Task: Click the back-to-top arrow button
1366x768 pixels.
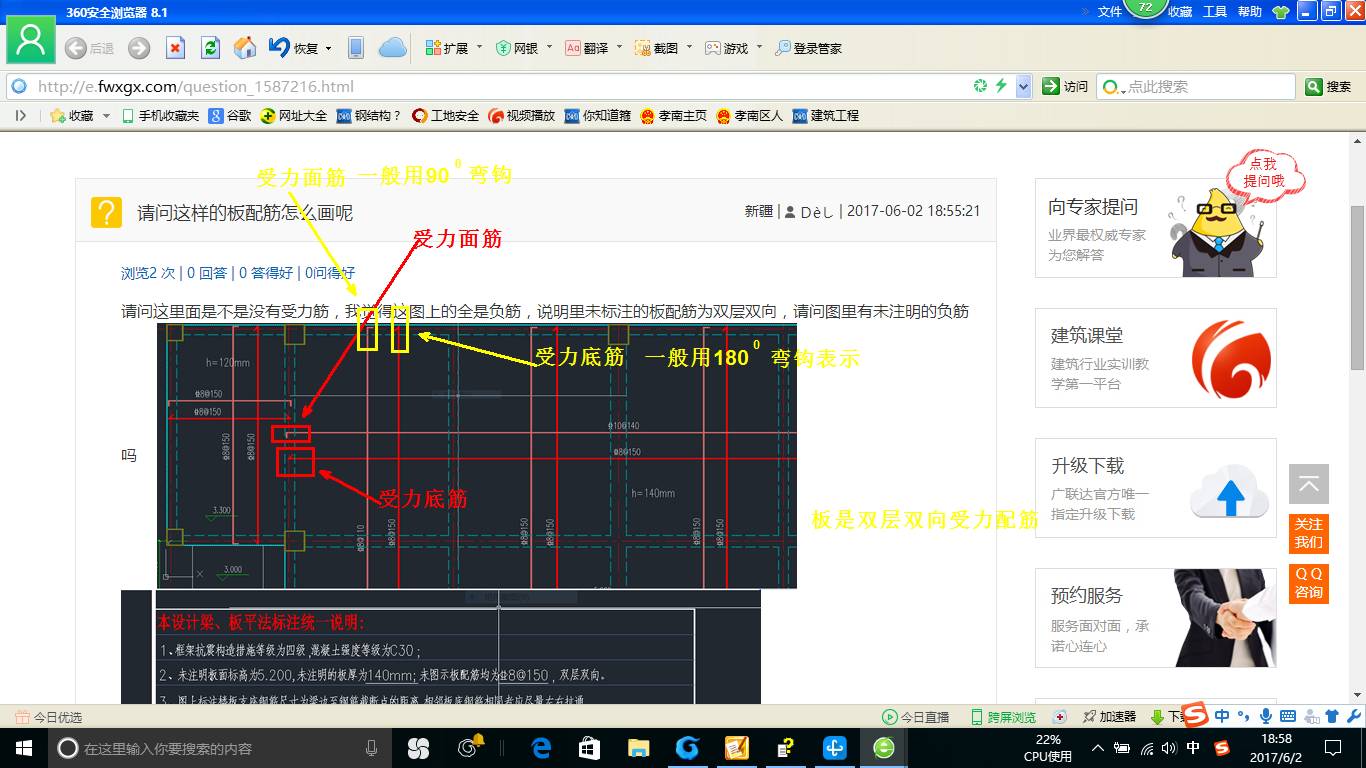Action: [1309, 484]
